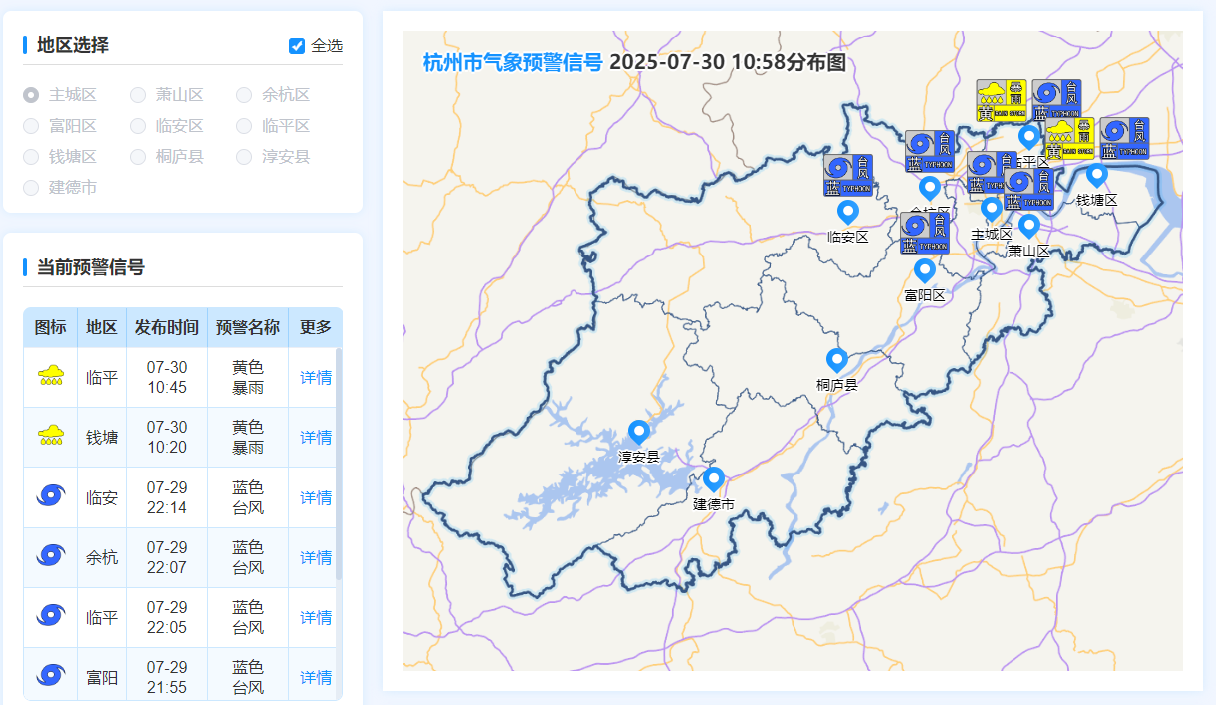Click the 杭州市气象预警信号 map title

512,62
